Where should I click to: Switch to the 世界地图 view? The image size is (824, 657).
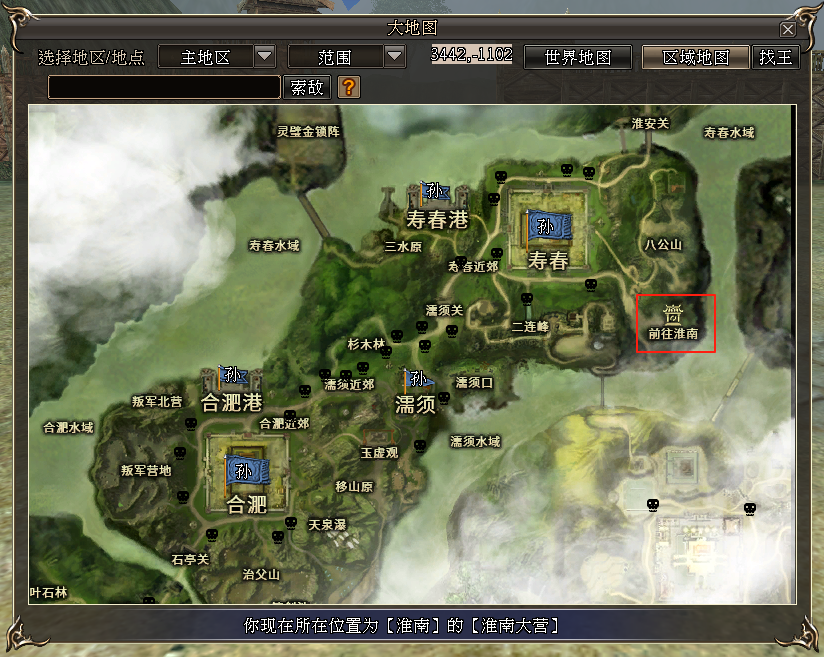point(578,57)
